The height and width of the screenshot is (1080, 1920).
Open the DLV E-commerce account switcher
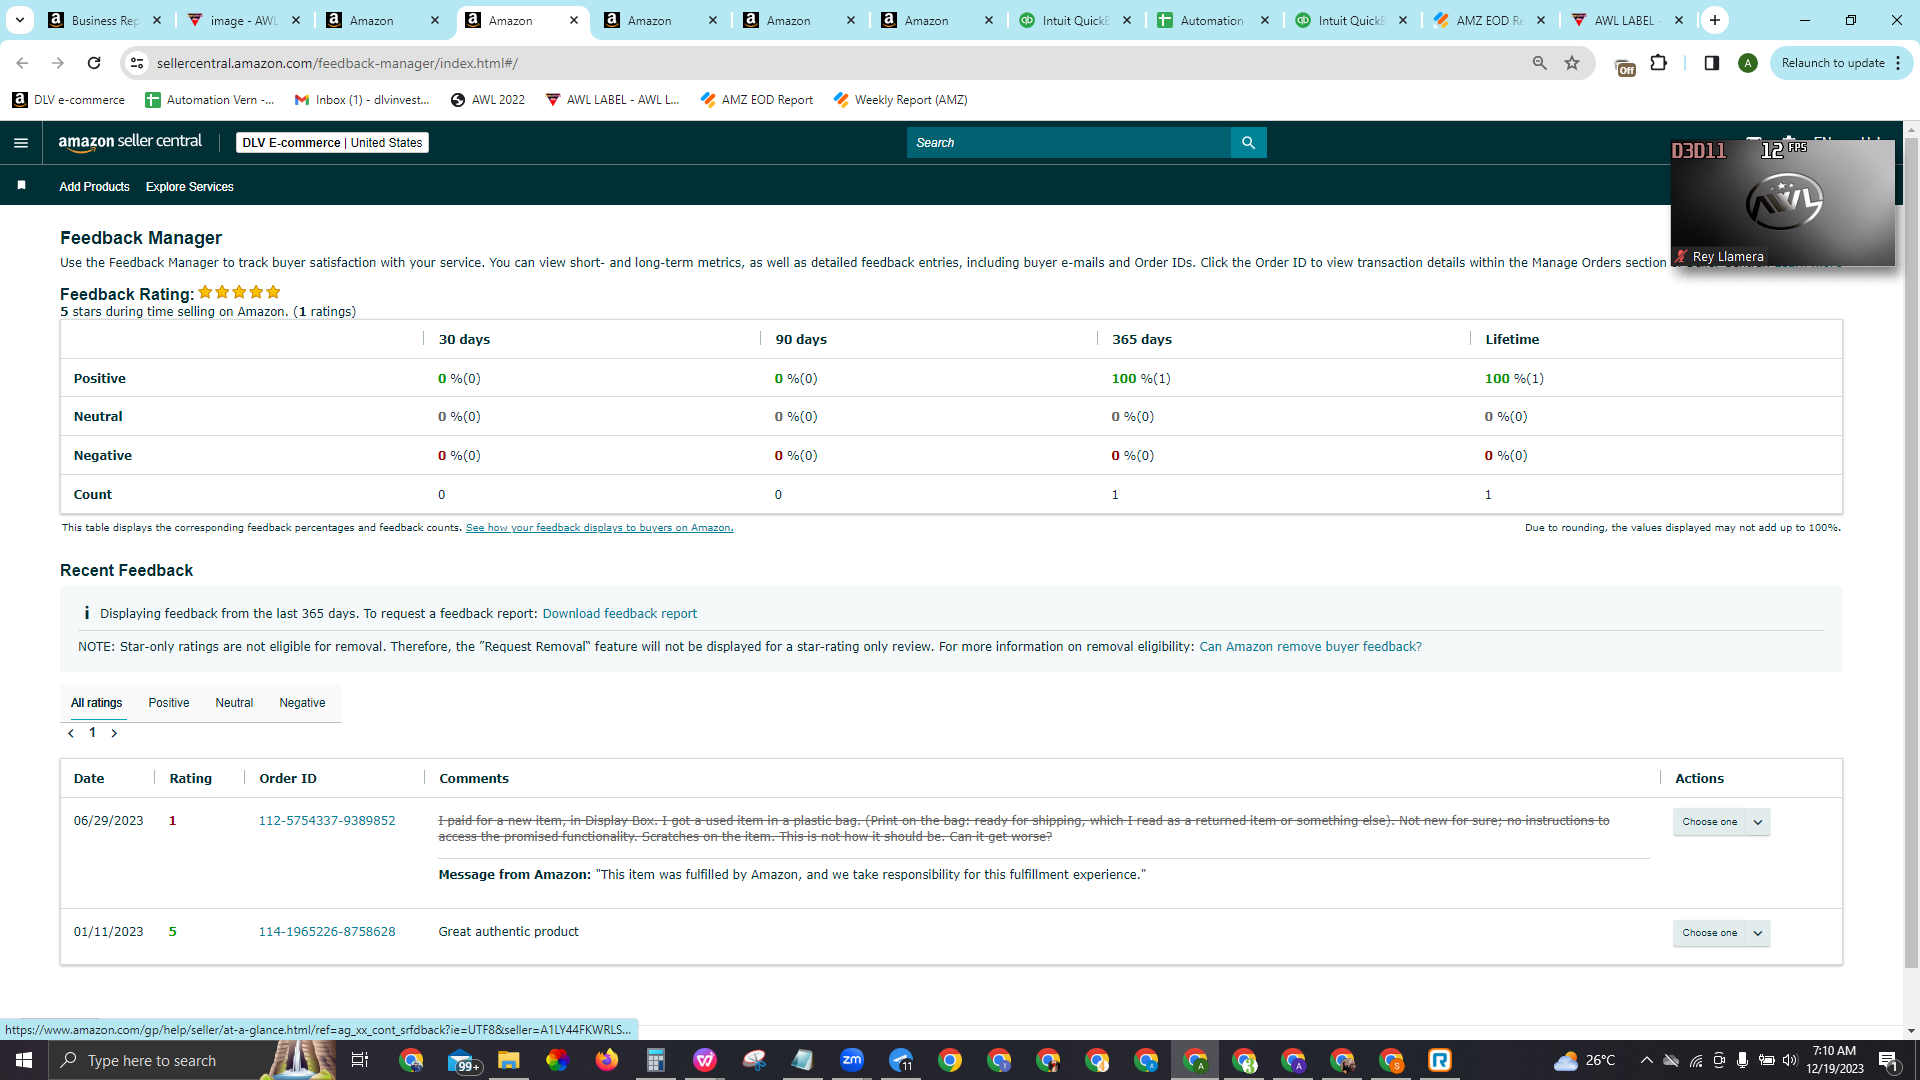332,143
